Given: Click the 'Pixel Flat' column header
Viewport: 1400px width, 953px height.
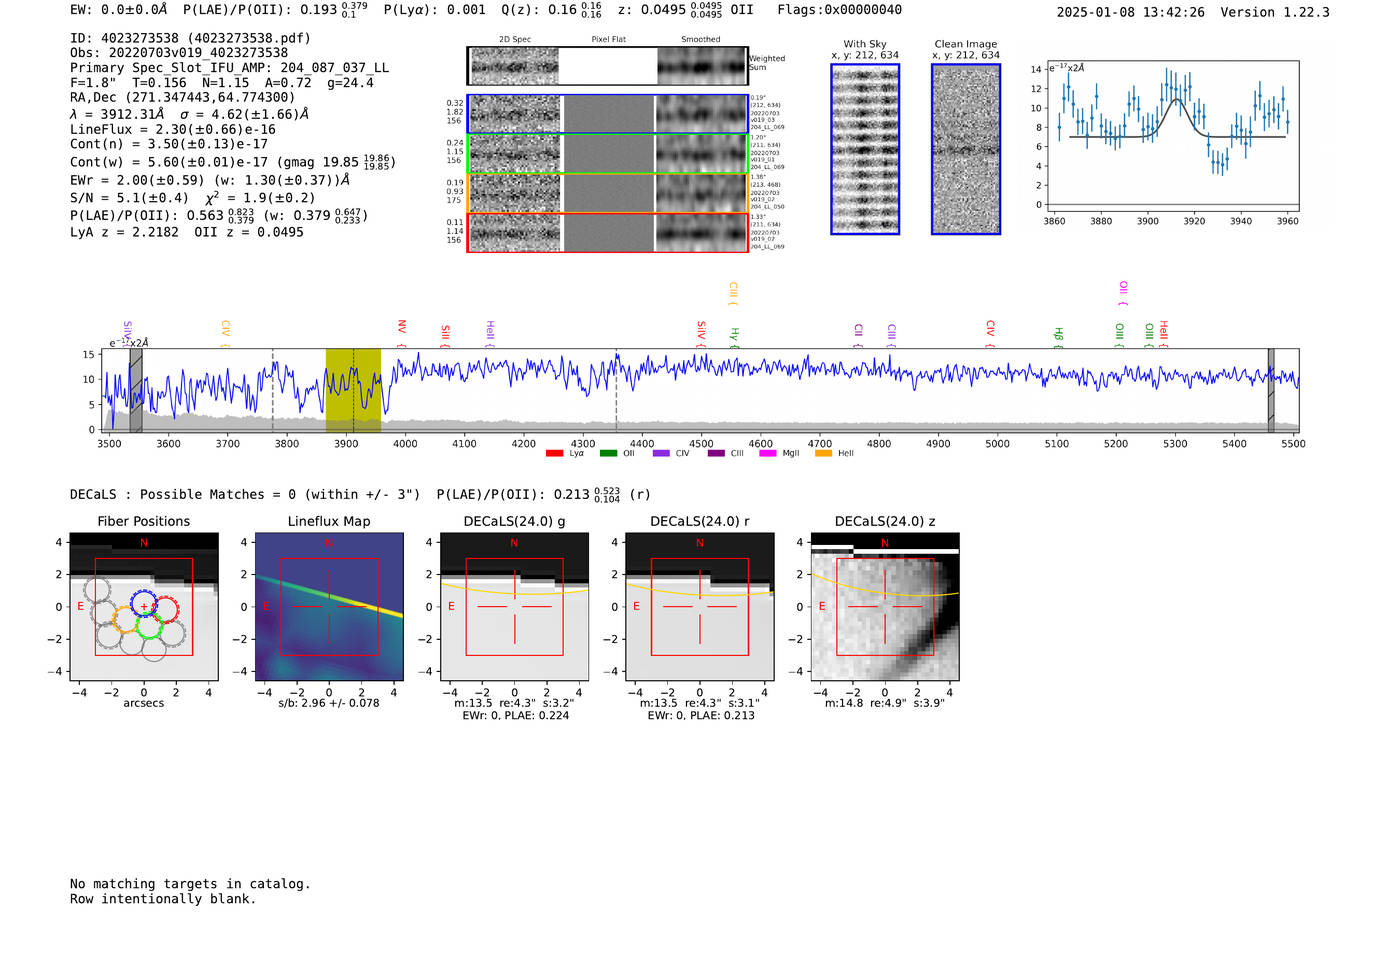Looking at the screenshot, I should 608,40.
